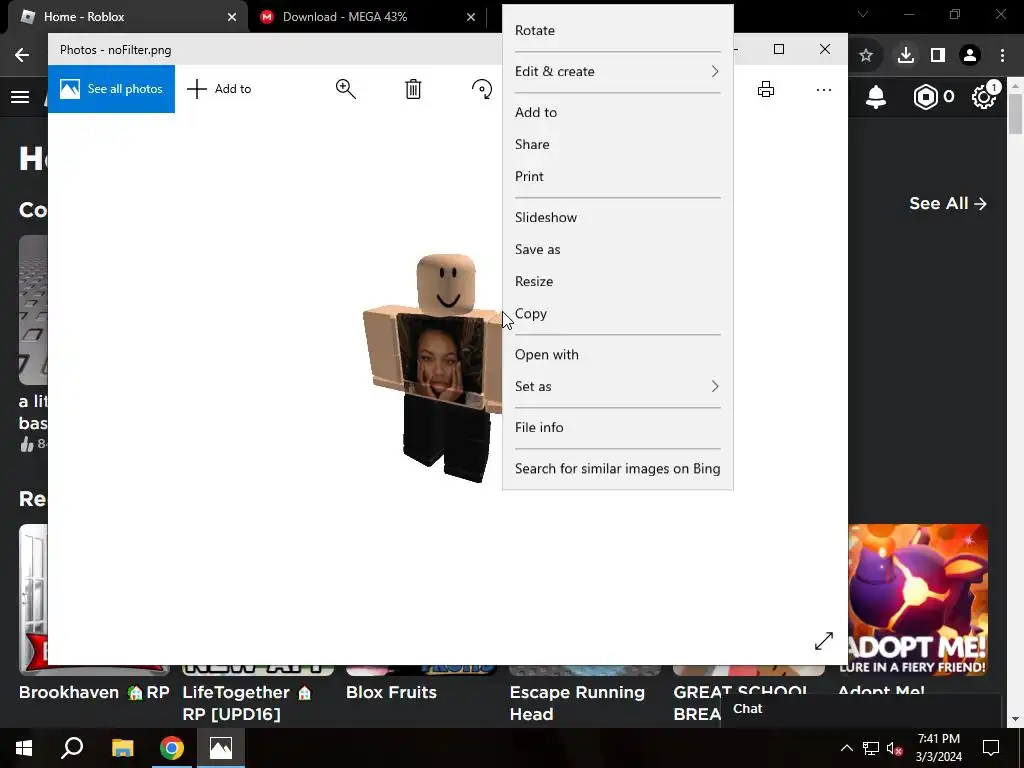Select Copy in context menu
The height and width of the screenshot is (768, 1024).
[x=617, y=313]
